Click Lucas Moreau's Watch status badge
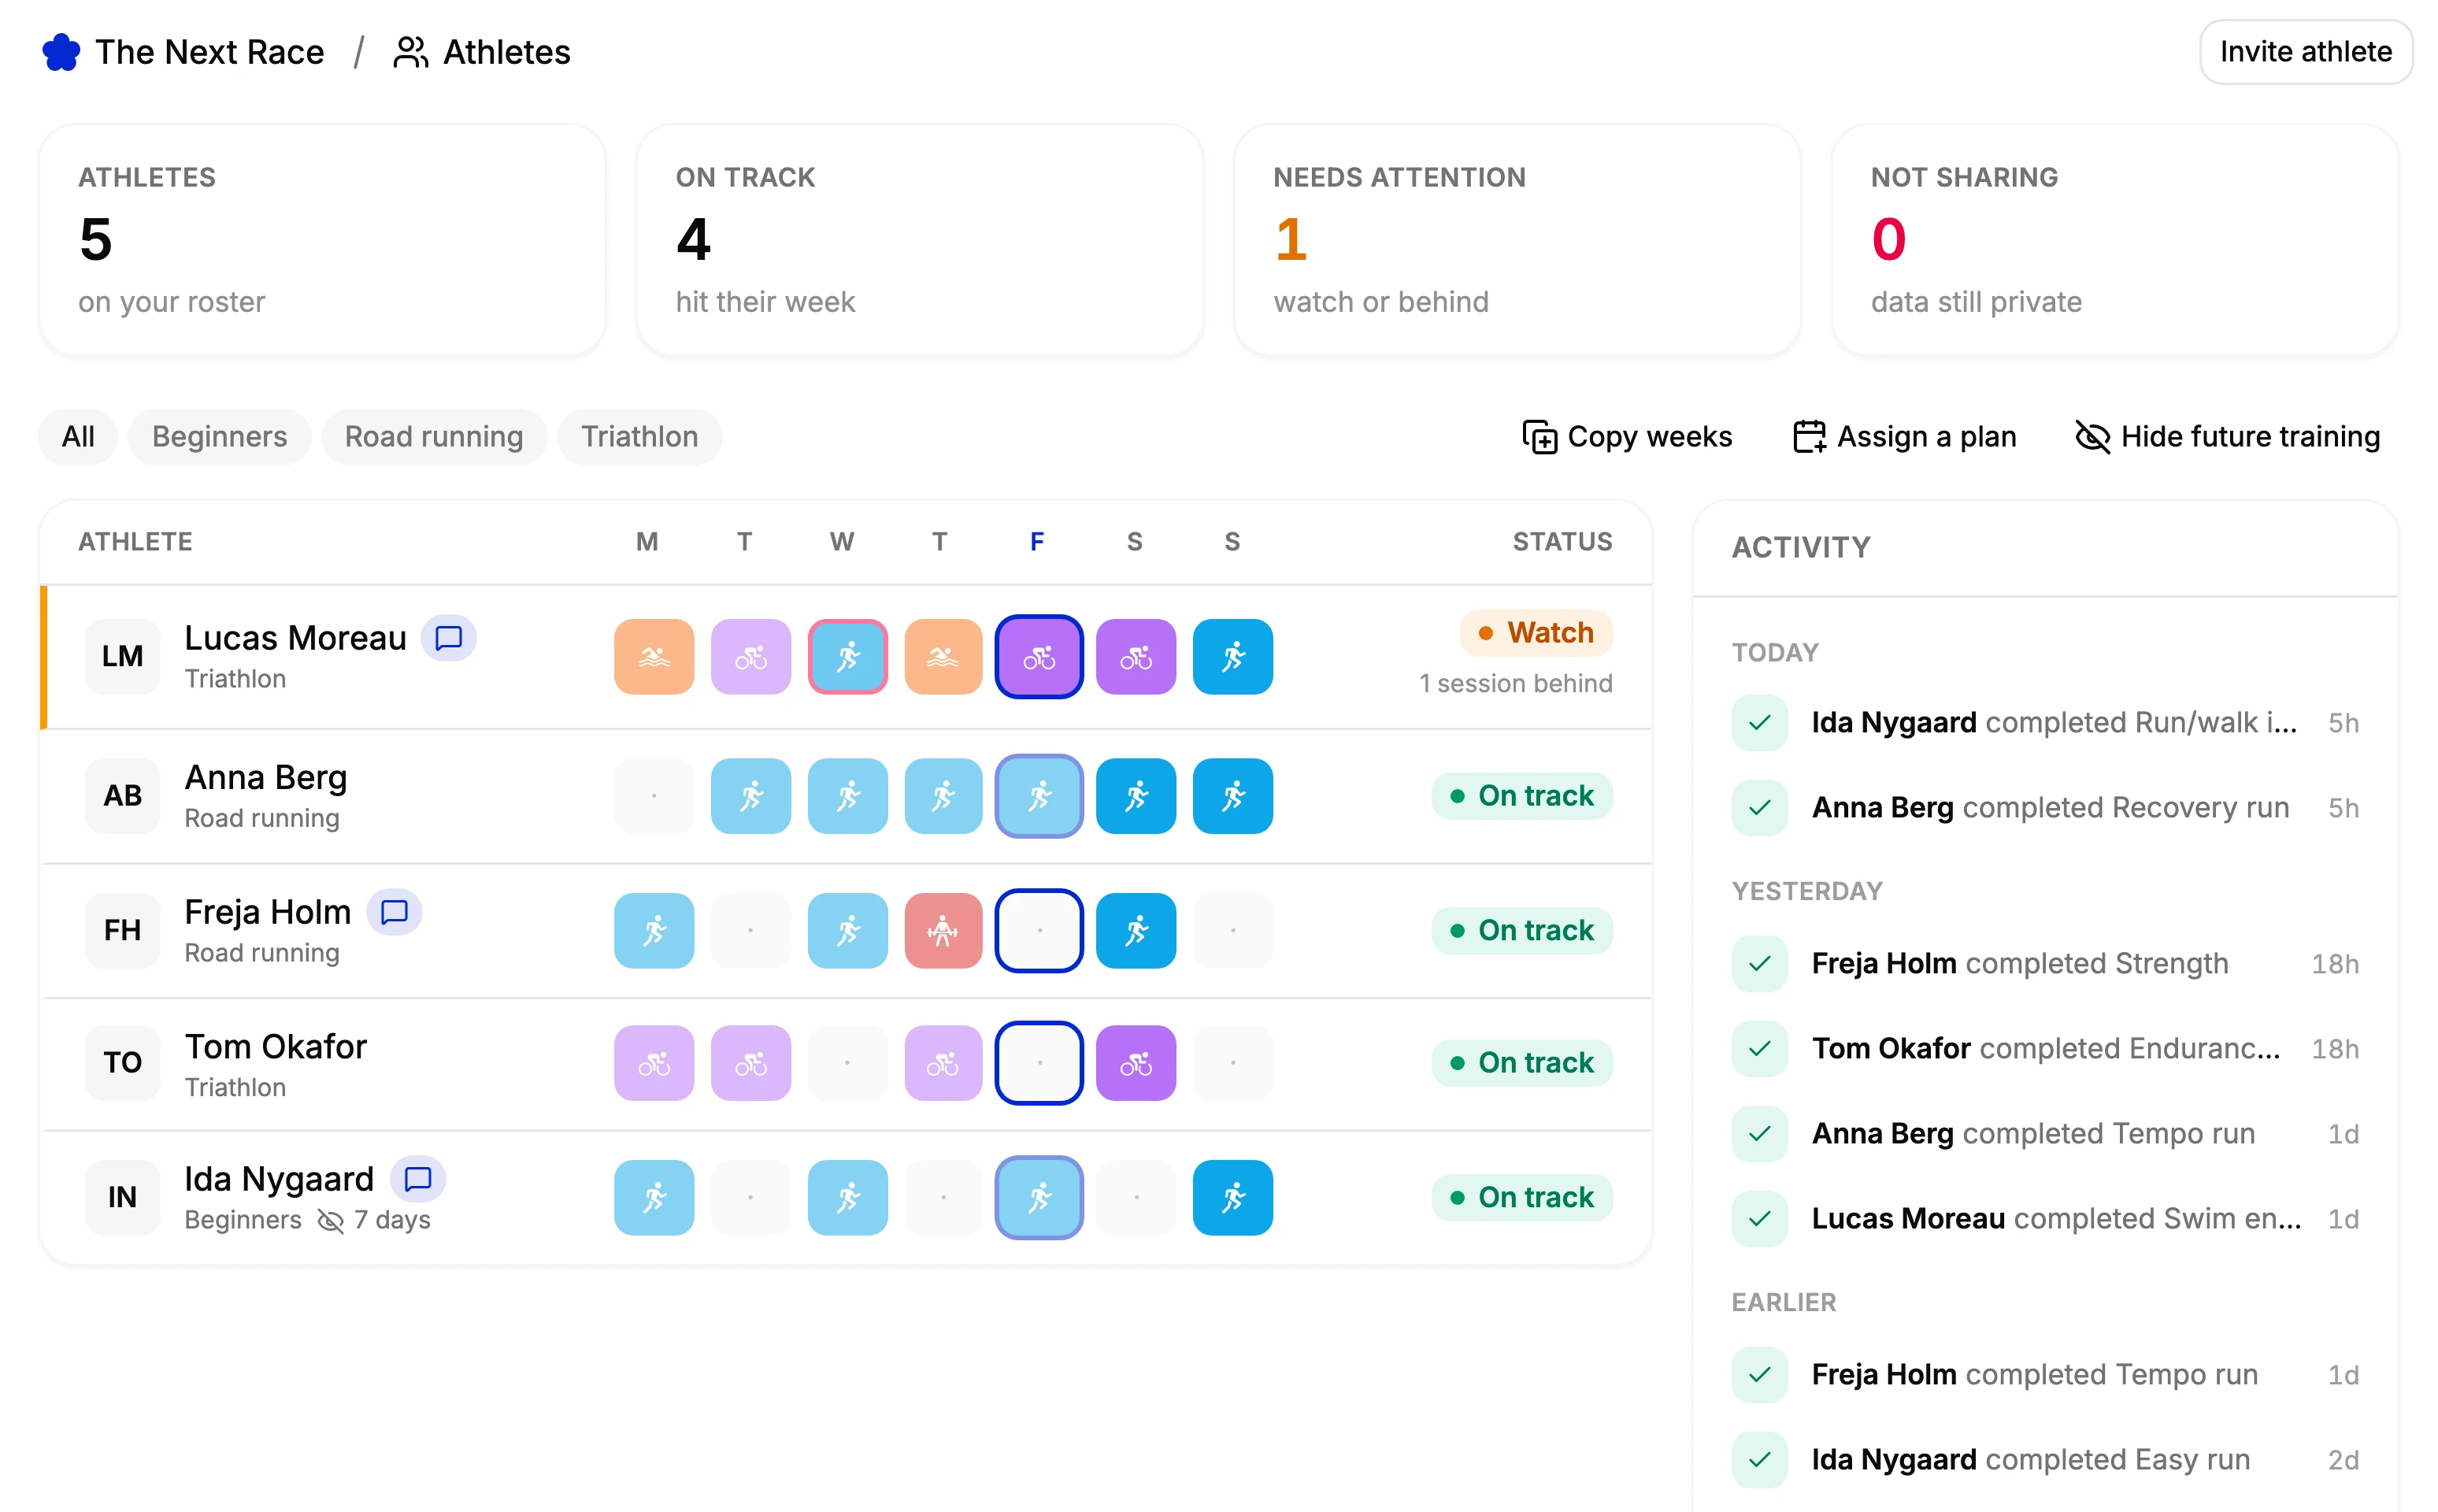 [1536, 633]
